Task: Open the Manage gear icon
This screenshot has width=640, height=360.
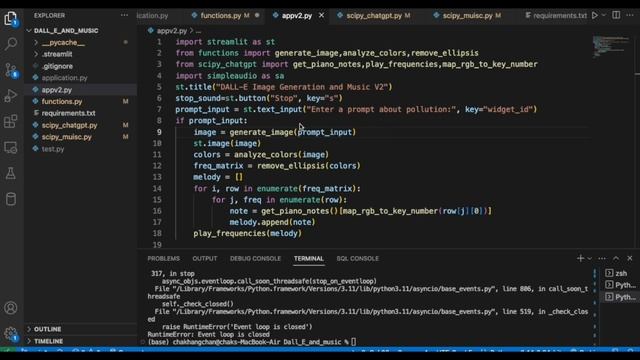Action: click(11, 334)
